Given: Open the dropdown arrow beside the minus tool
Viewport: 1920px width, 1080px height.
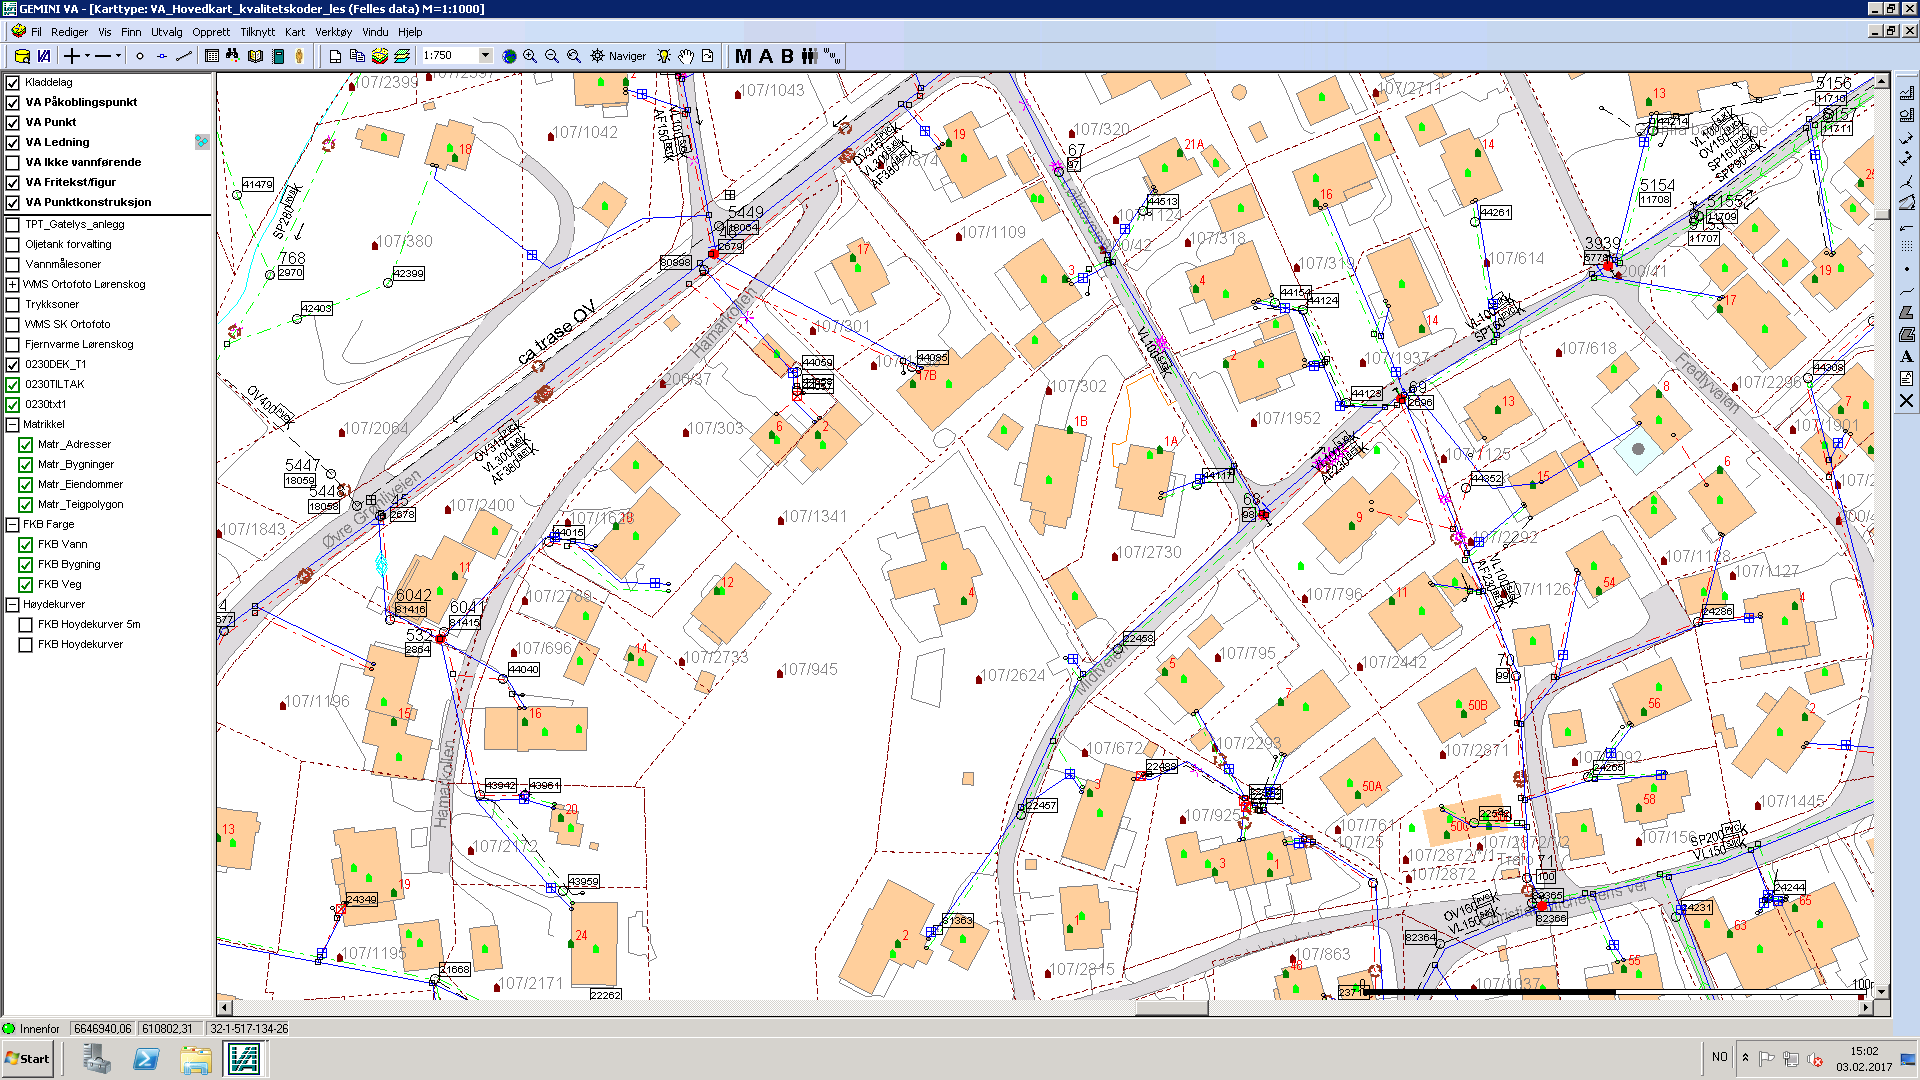Looking at the screenshot, I should pyautogui.click(x=118, y=56).
